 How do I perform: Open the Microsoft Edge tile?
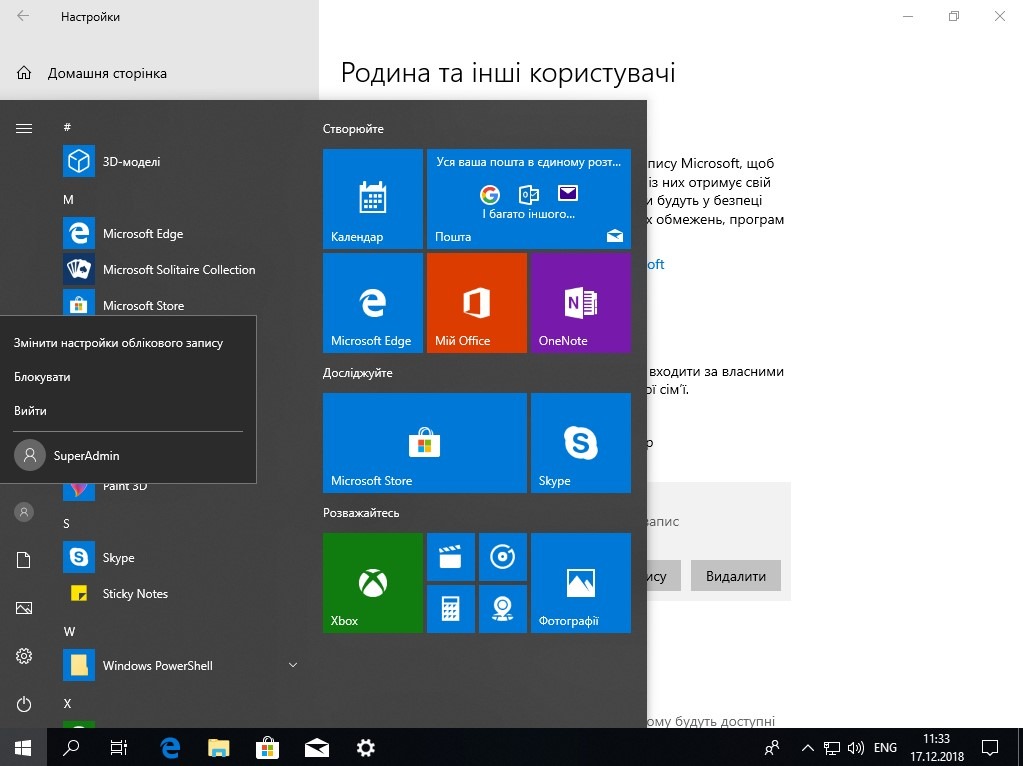point(373,303)
